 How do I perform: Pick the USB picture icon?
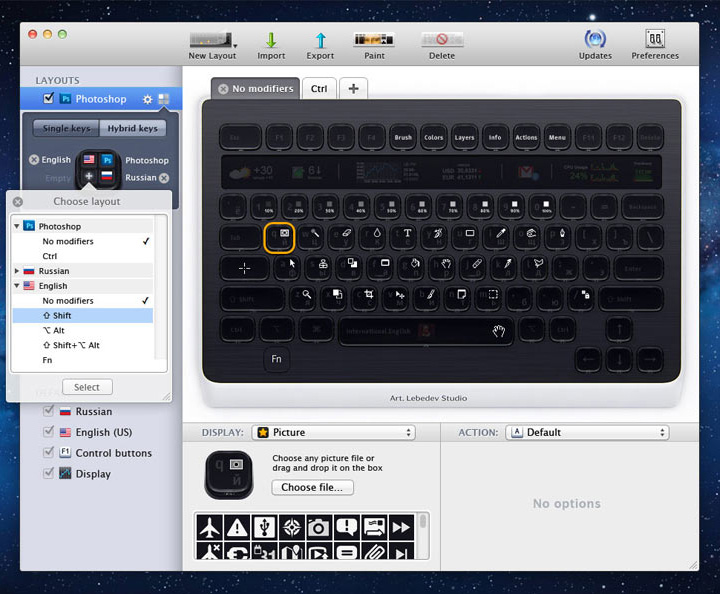pyautogui.click(x=264, y=527)
